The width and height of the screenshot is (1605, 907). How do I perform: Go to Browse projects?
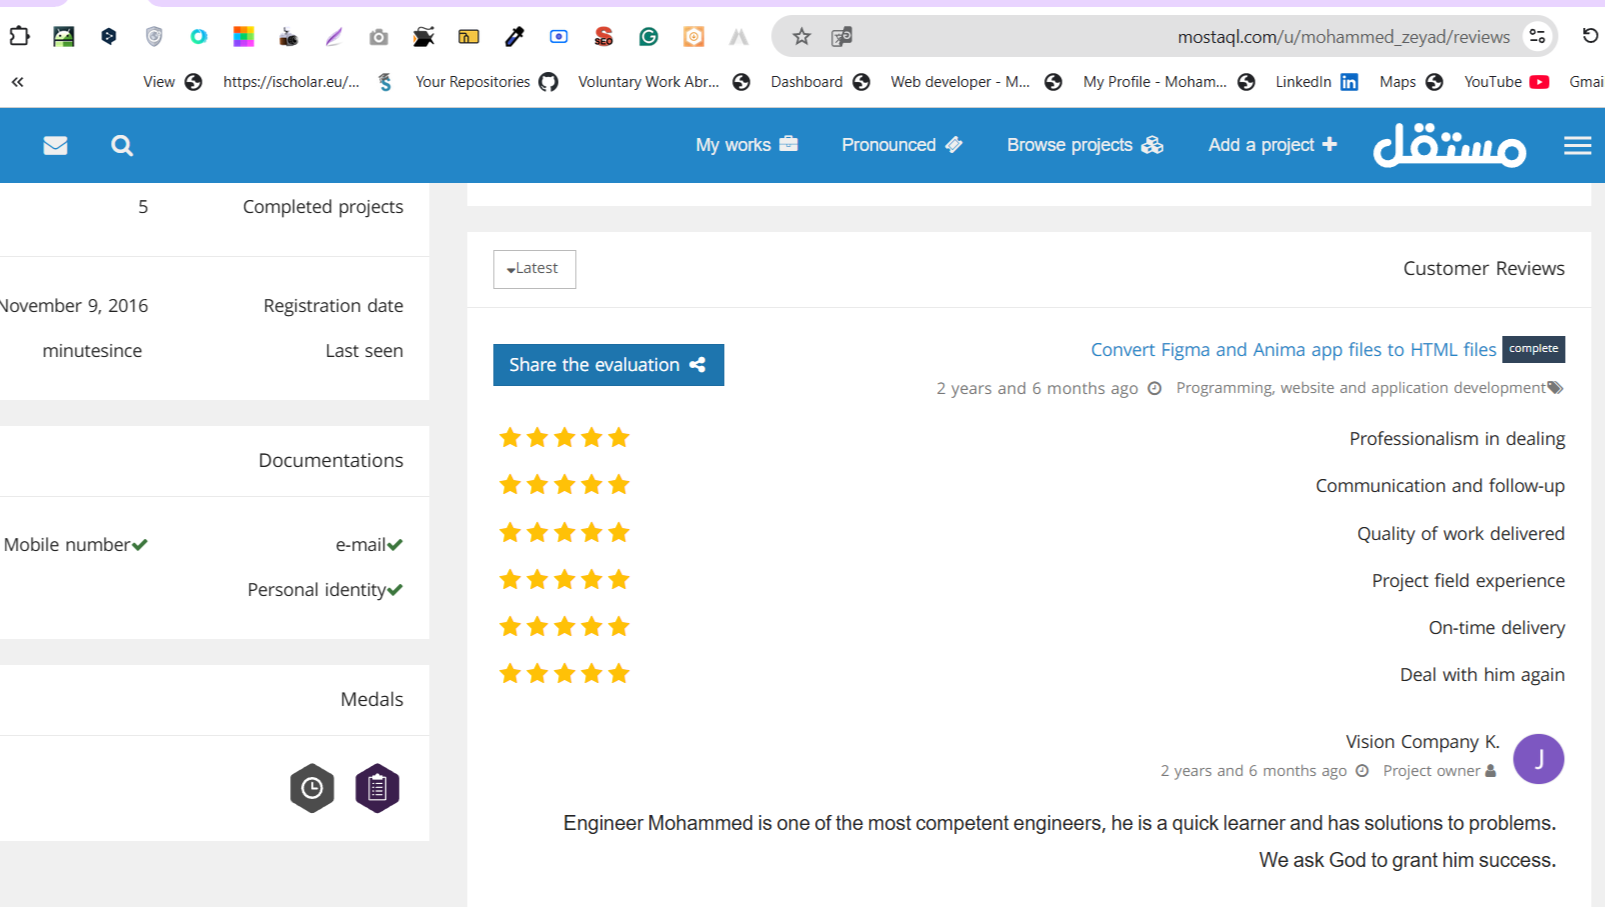1084,145
